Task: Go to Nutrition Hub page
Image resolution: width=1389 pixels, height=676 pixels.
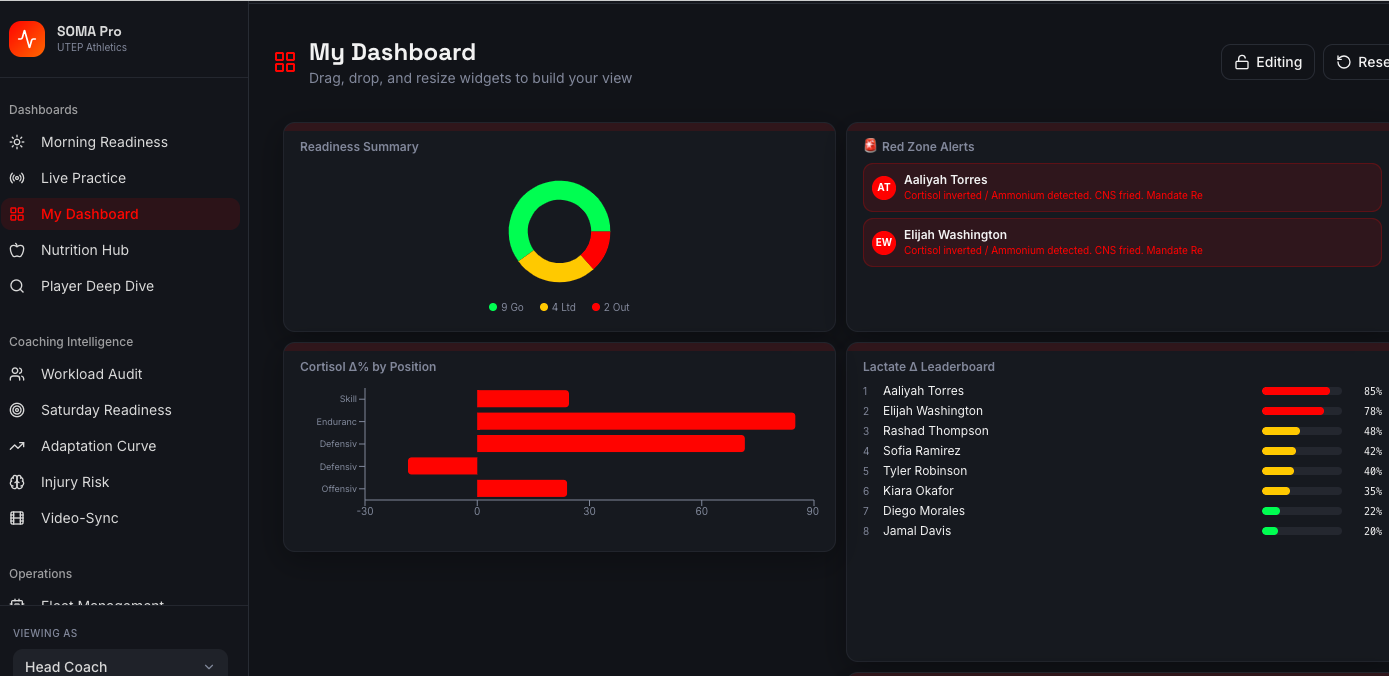Action: [x=85, y=250]
